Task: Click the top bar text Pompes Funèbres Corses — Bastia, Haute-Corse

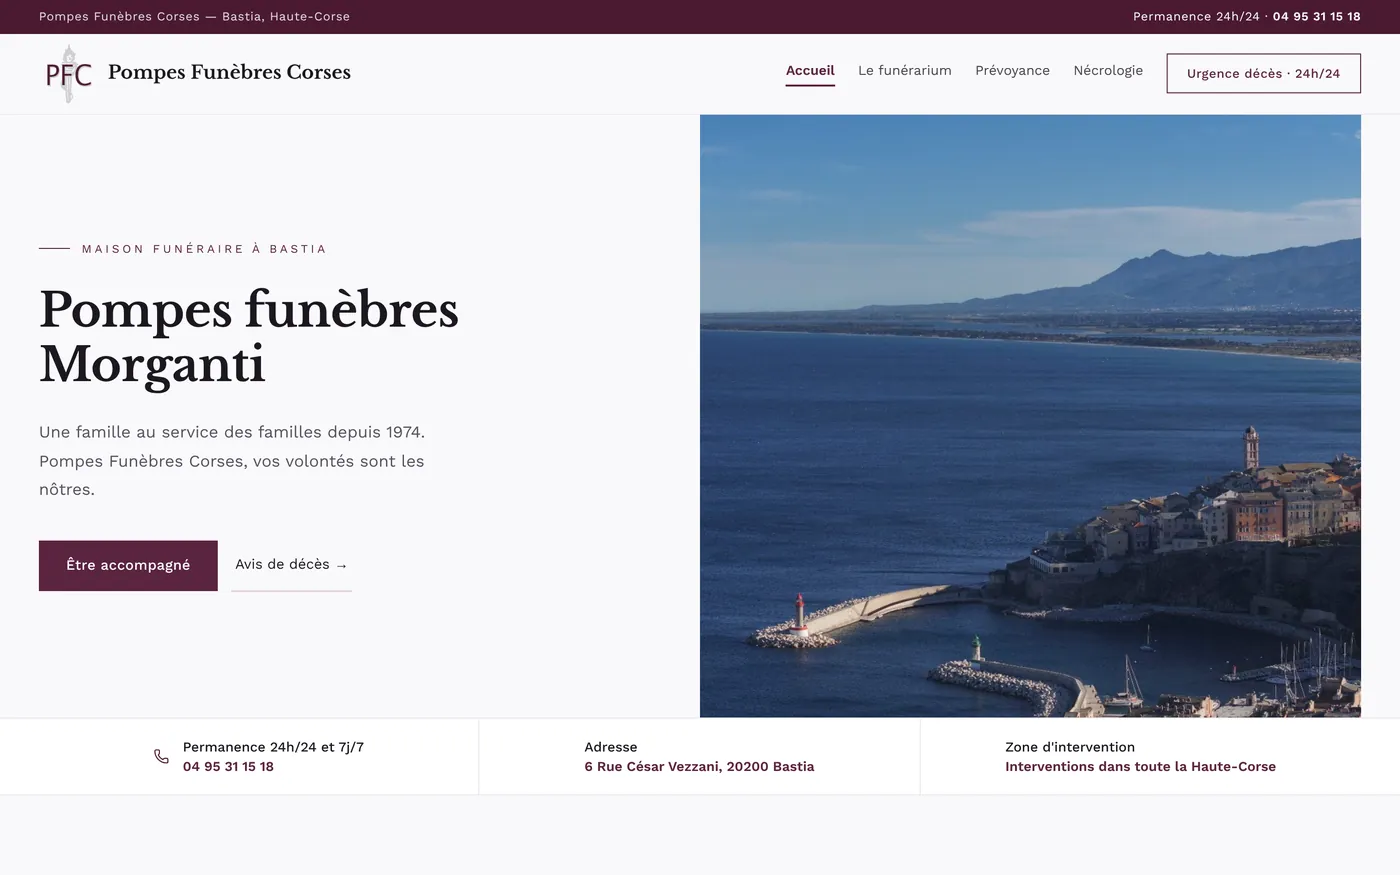Action: coord(194,17)
